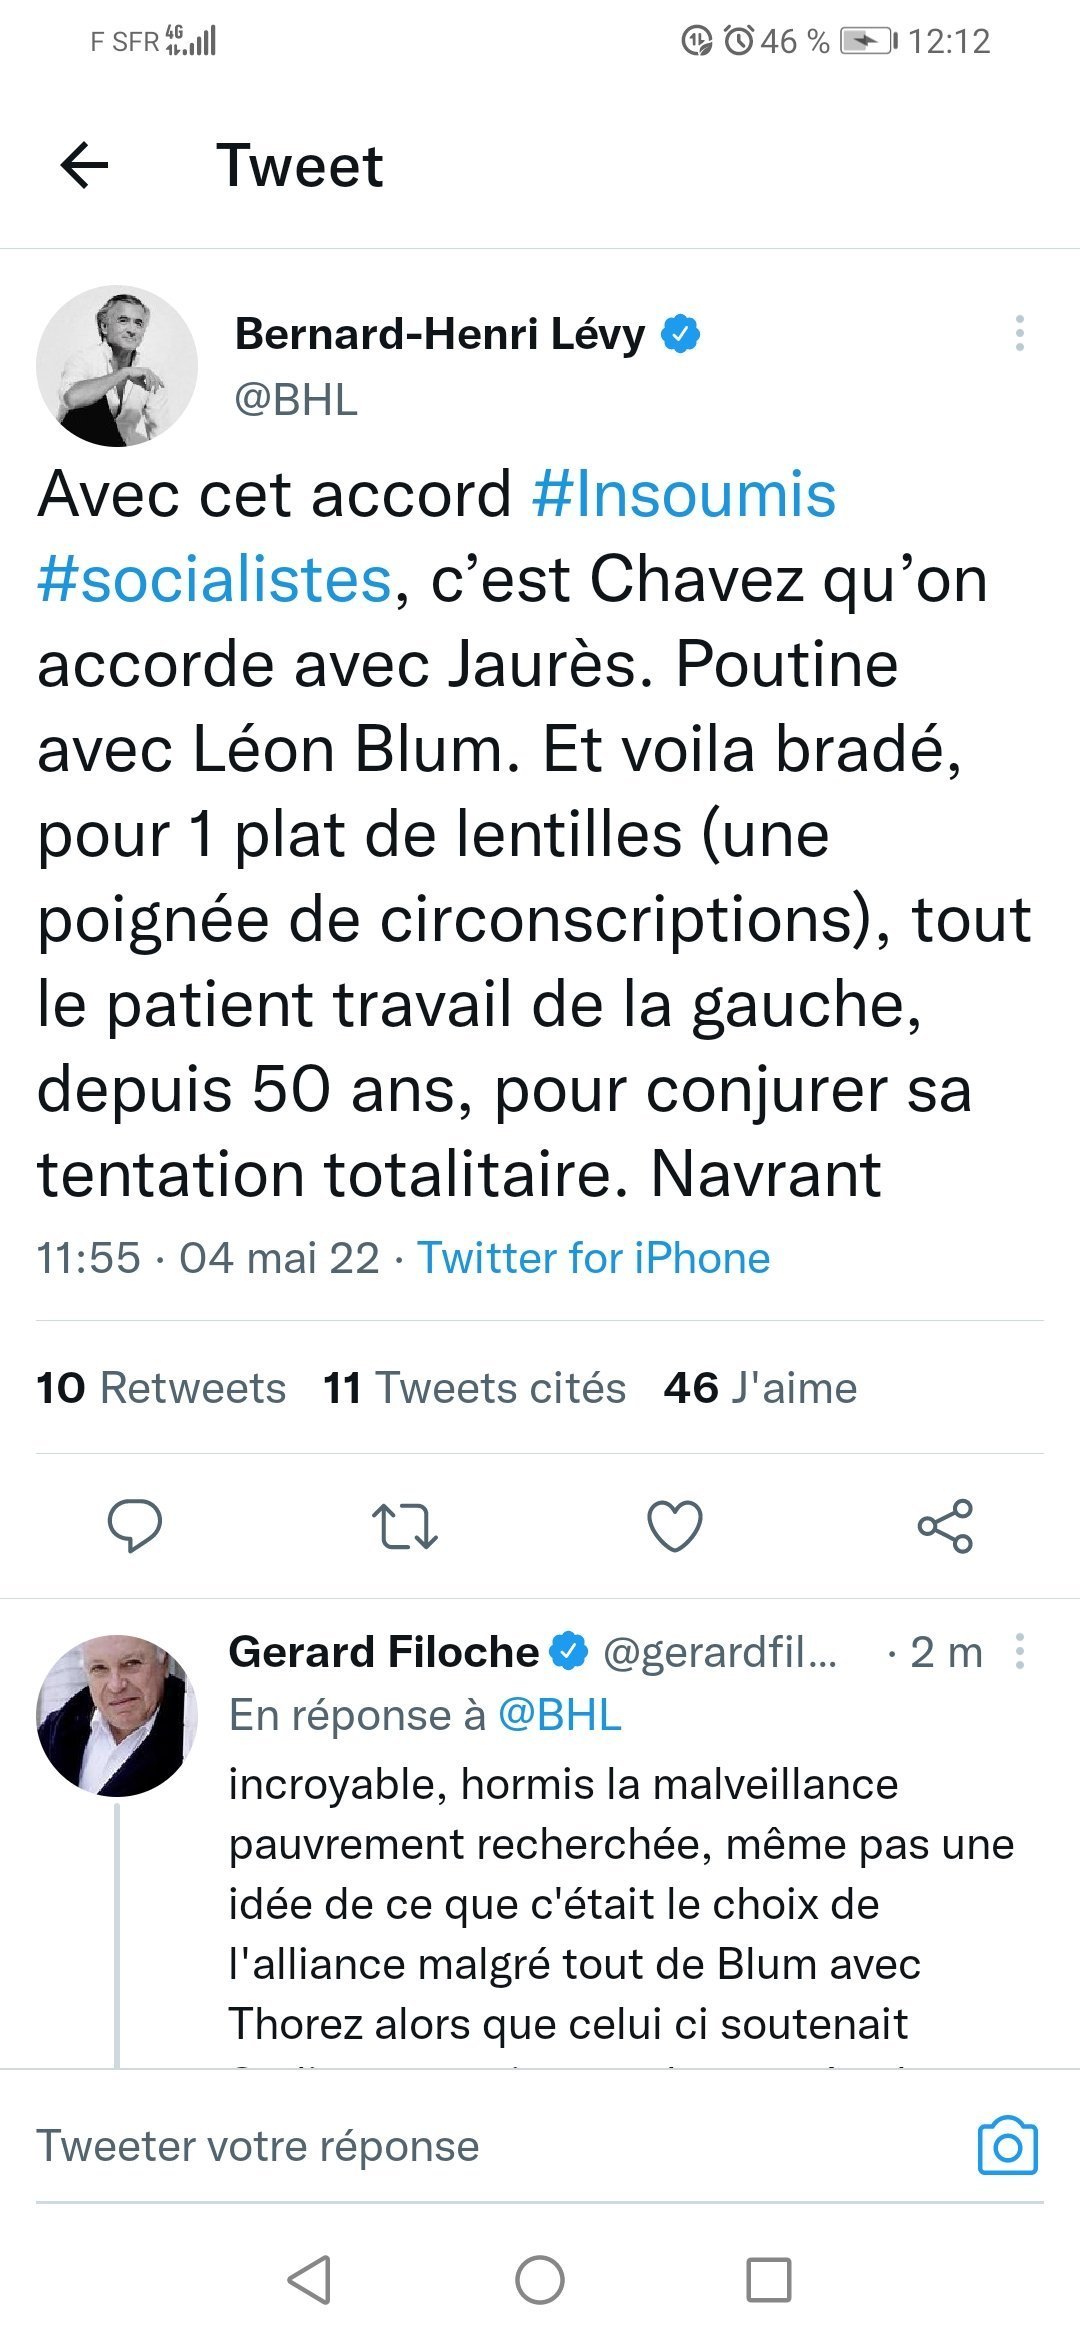Screen dimensions: 1080x2340
Task: View the 11 Tweets cités list
Action: 474,1388
